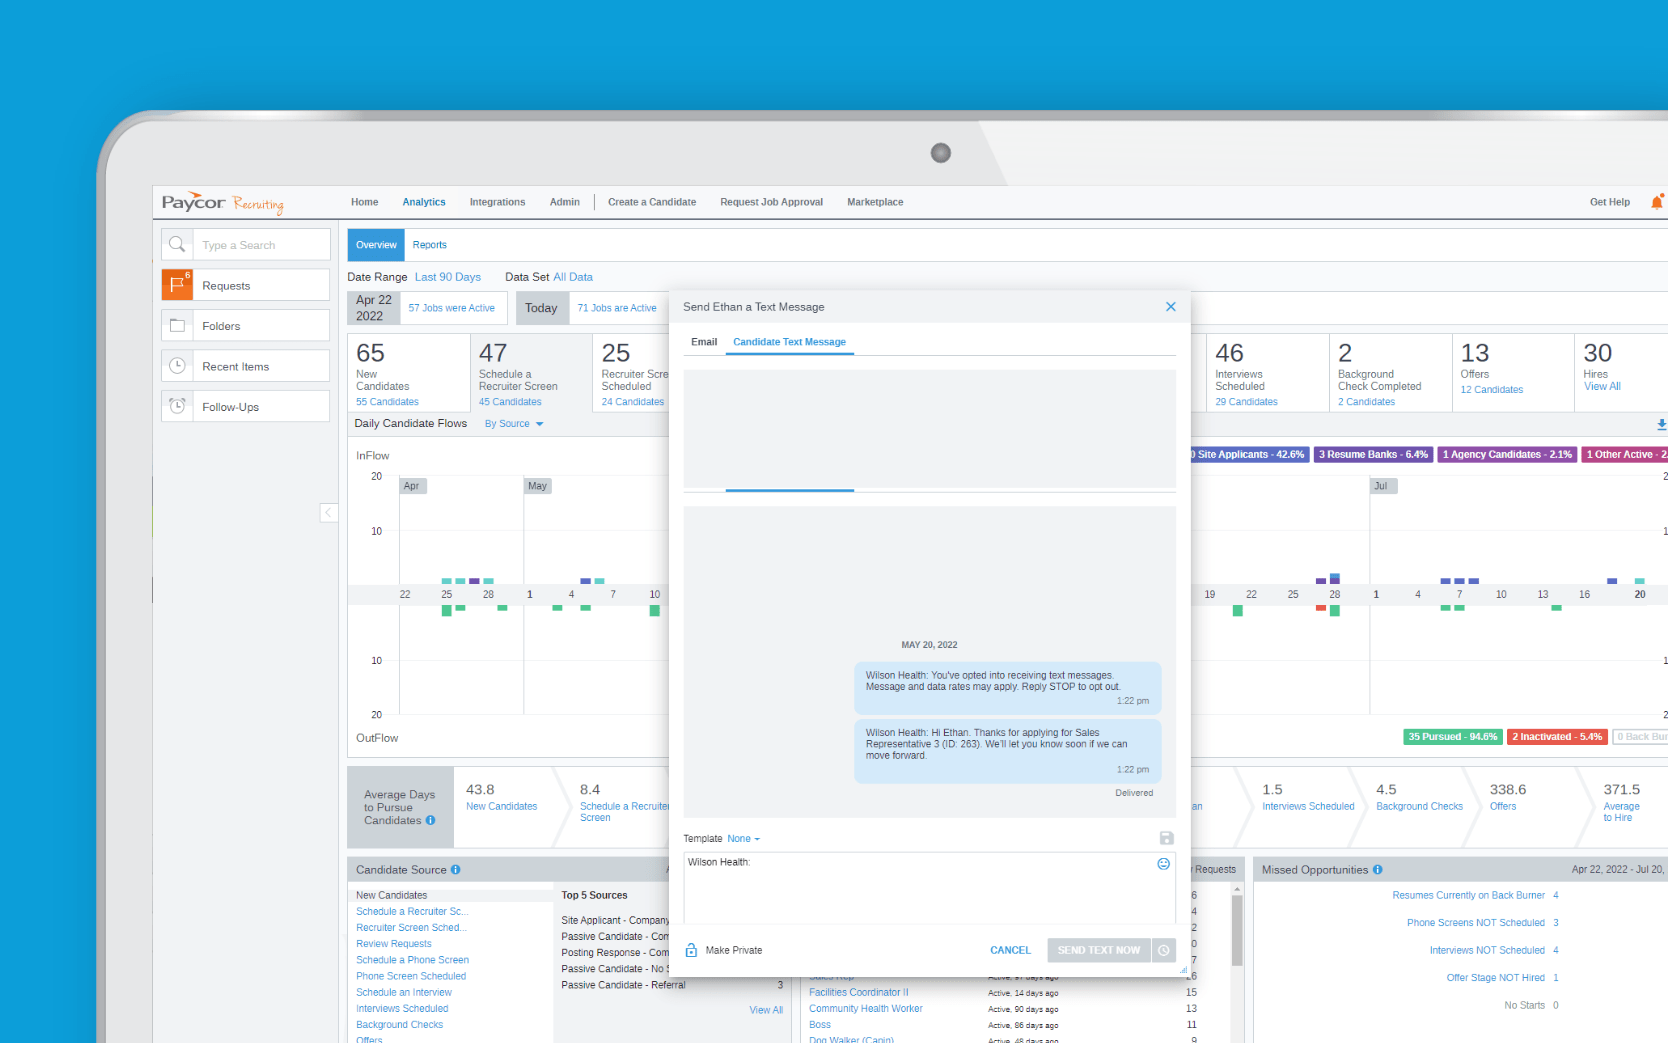Open the 45 Candidates link
1668x1043 pixels.
(510, 402)
